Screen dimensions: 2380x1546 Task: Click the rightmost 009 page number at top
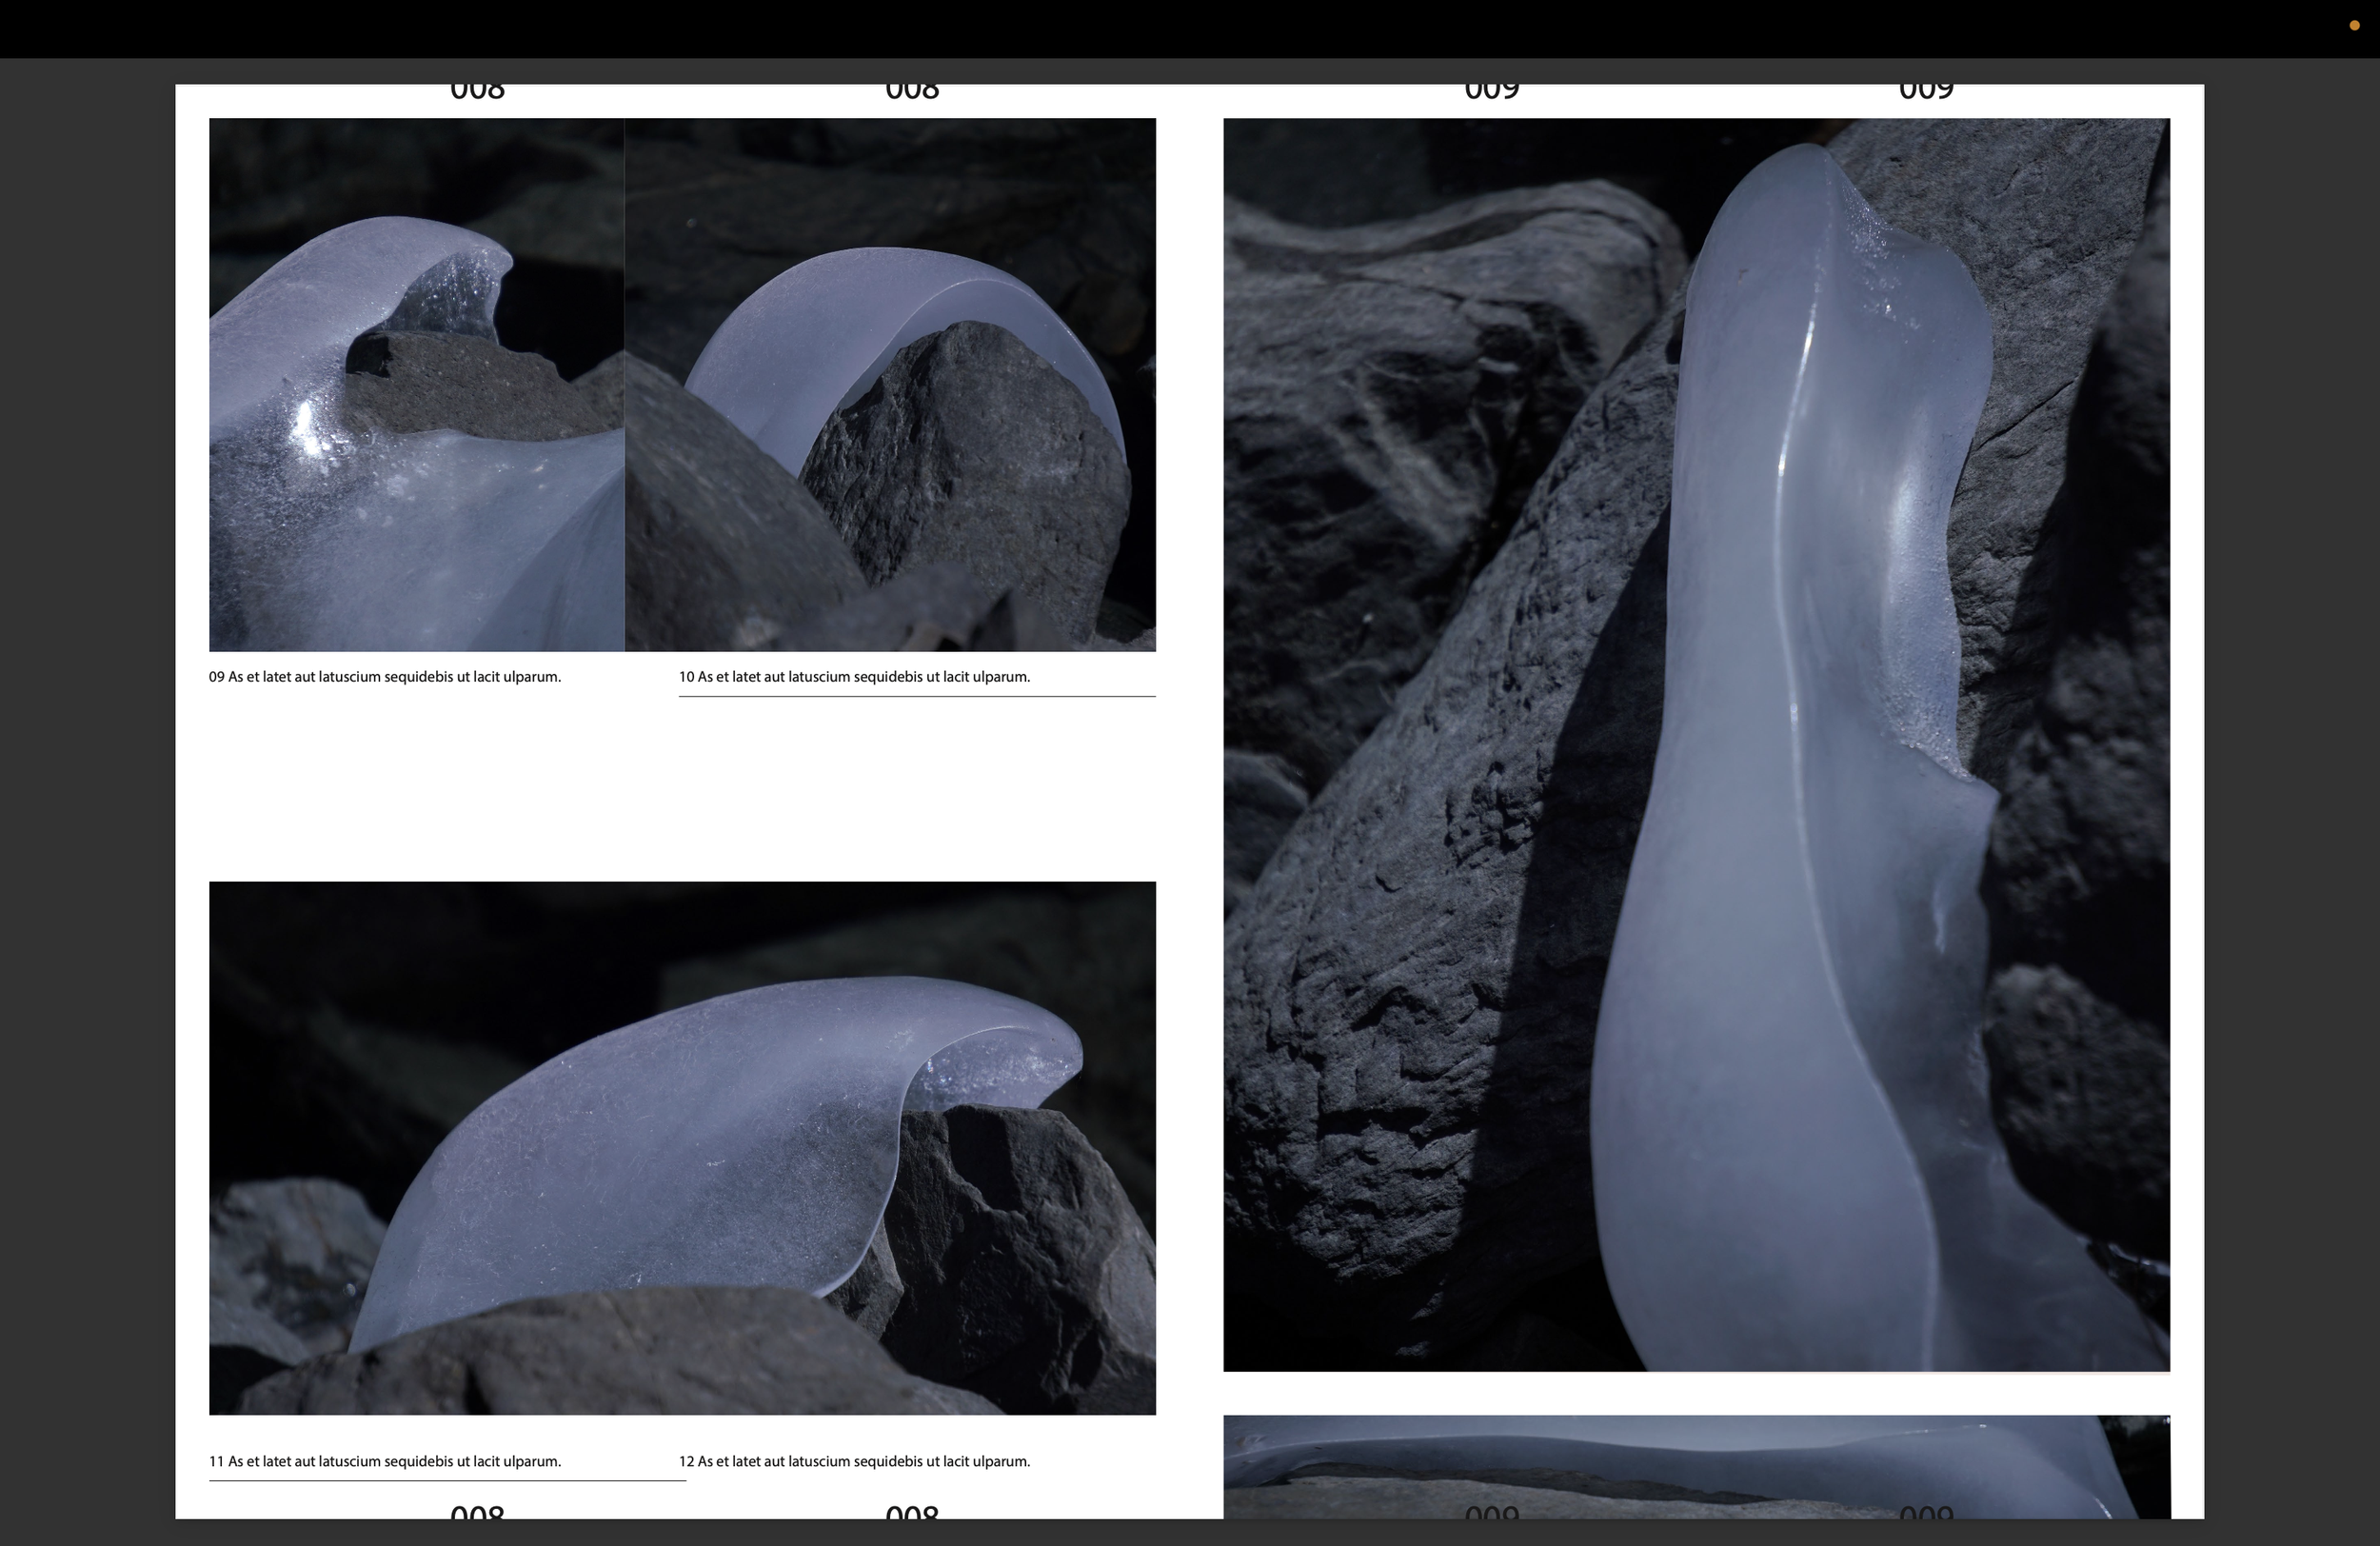click(1925, 92)
